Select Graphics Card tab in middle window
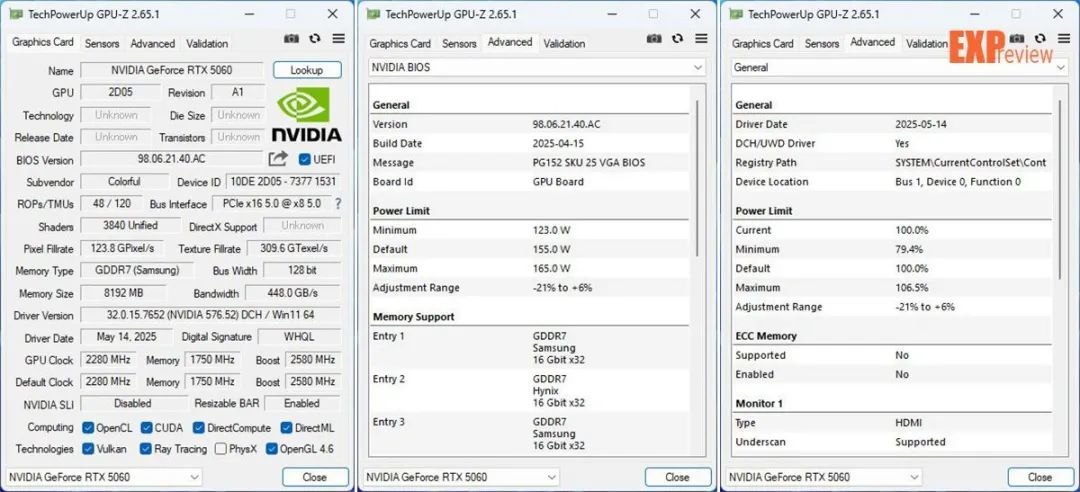Screen dimensions: 1080x492 pyautogui.click(x=400, y=43)
